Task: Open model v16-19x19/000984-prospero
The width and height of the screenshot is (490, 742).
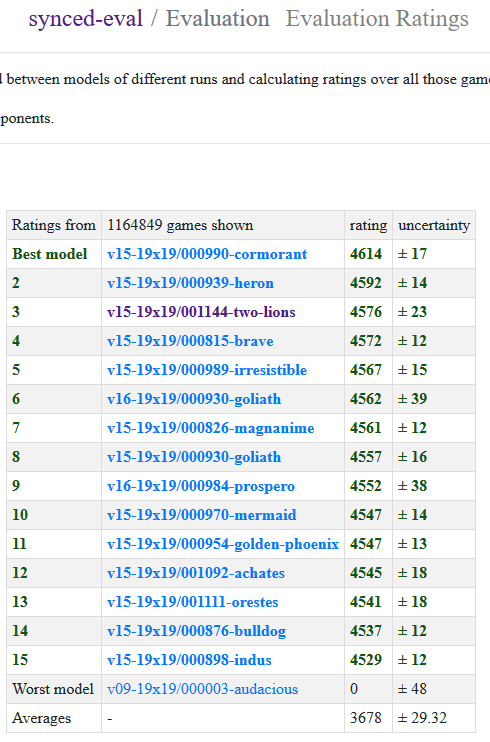Action: click(x=201, y=486)
